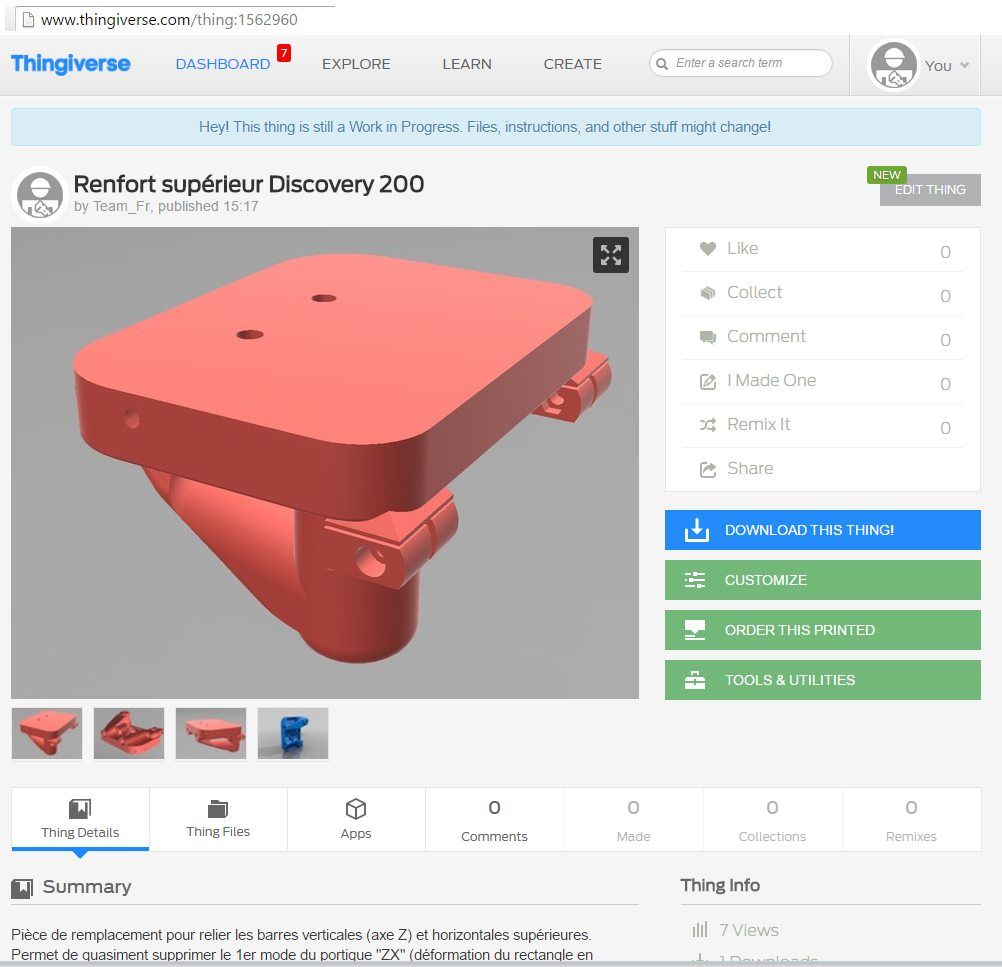This screenshot has width=1002, height=967.
Task: Click Download This Thing! button
Action: (x=822, y=530)
